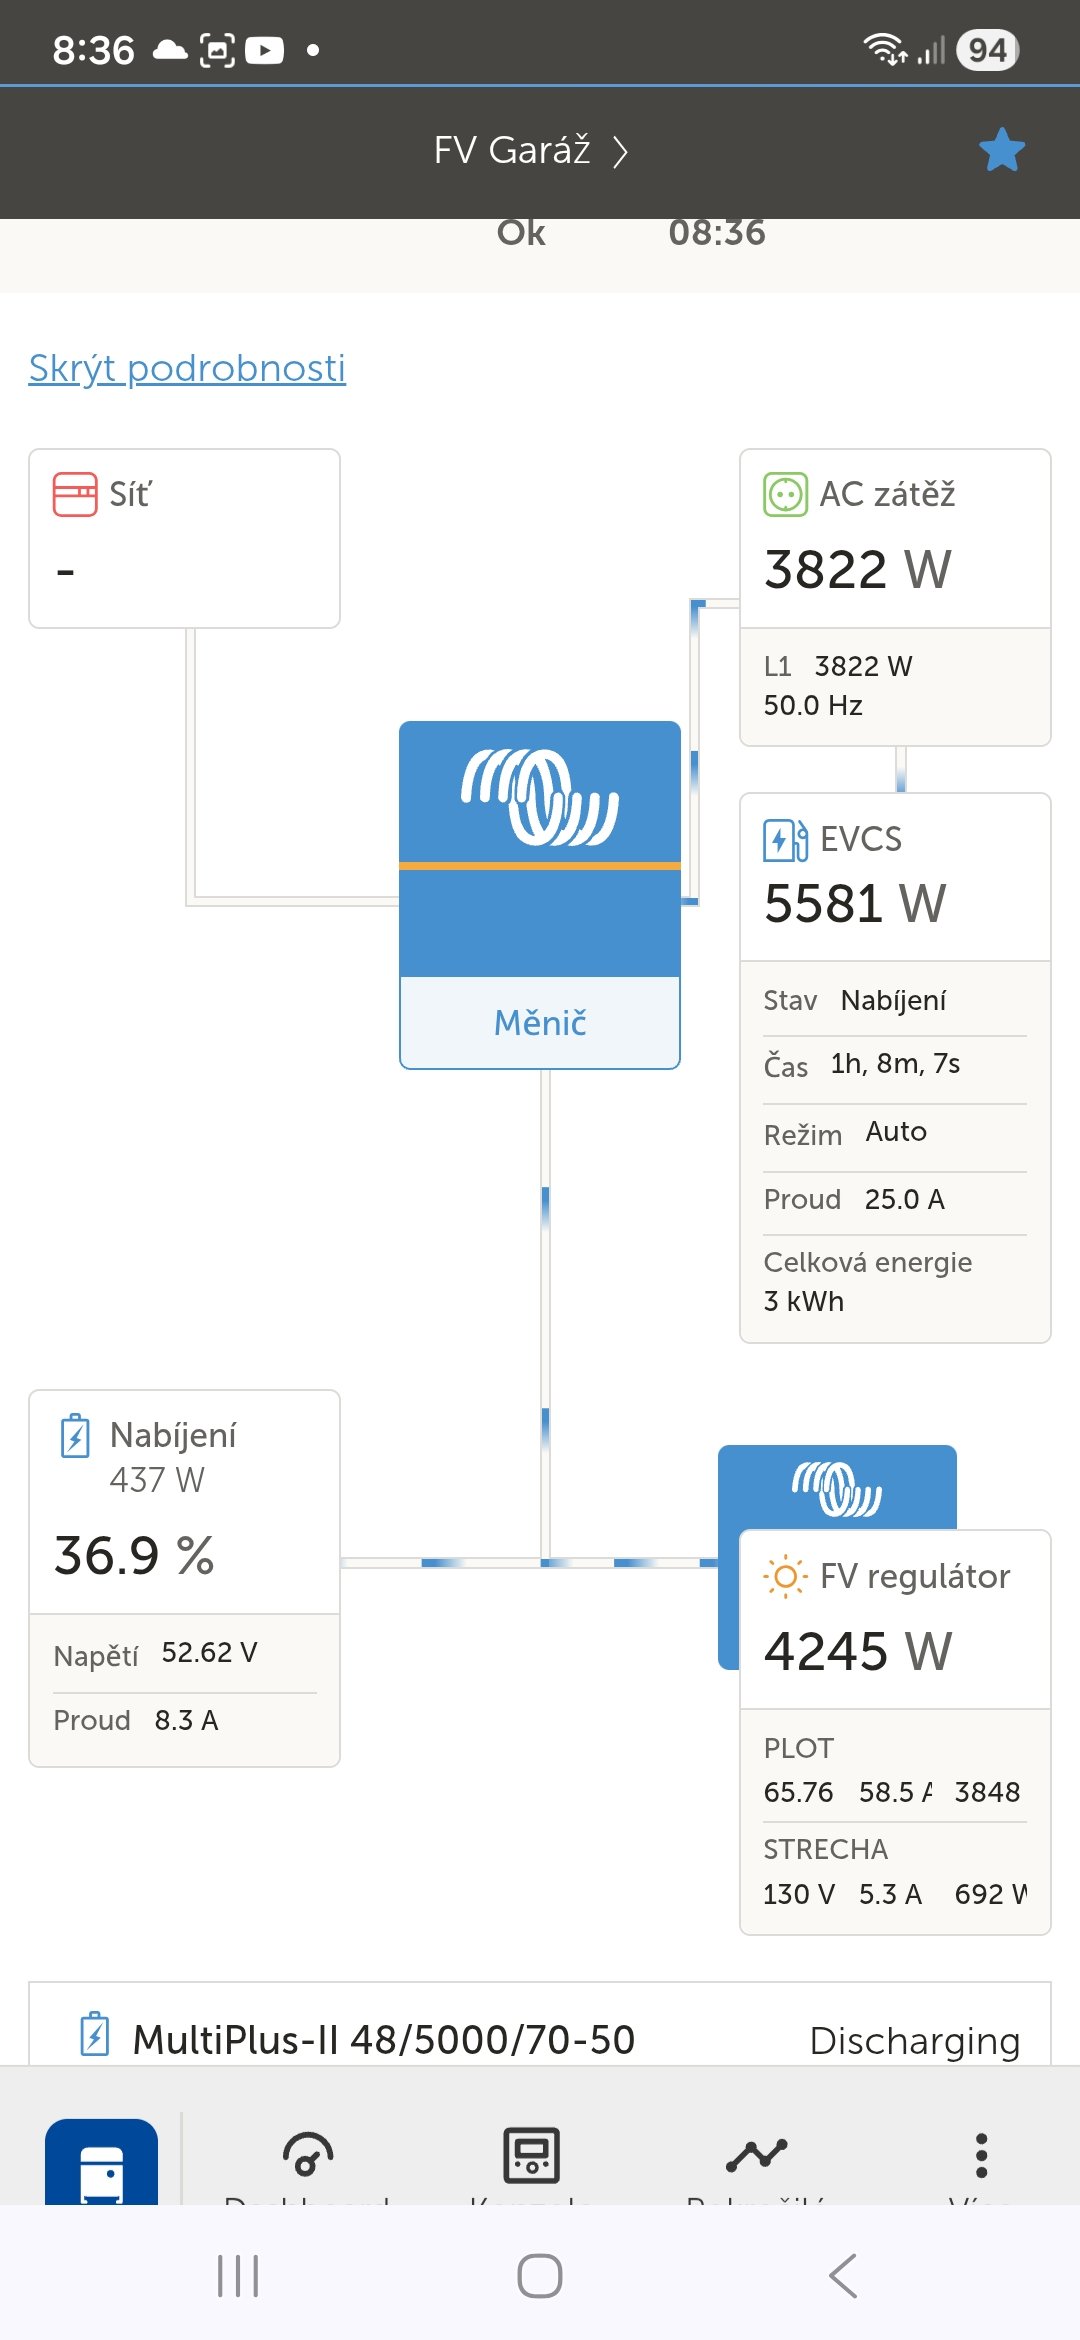1080x2340 pixels.
Task: Expand the FV Garáž site chevron
Action: tap(621, 152)
